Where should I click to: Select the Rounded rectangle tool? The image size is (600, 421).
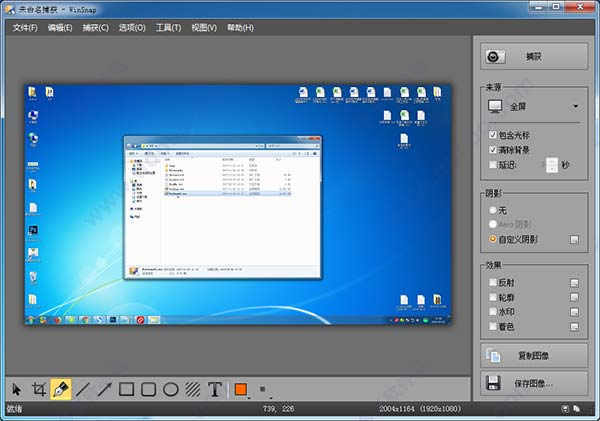coord(148,390)
